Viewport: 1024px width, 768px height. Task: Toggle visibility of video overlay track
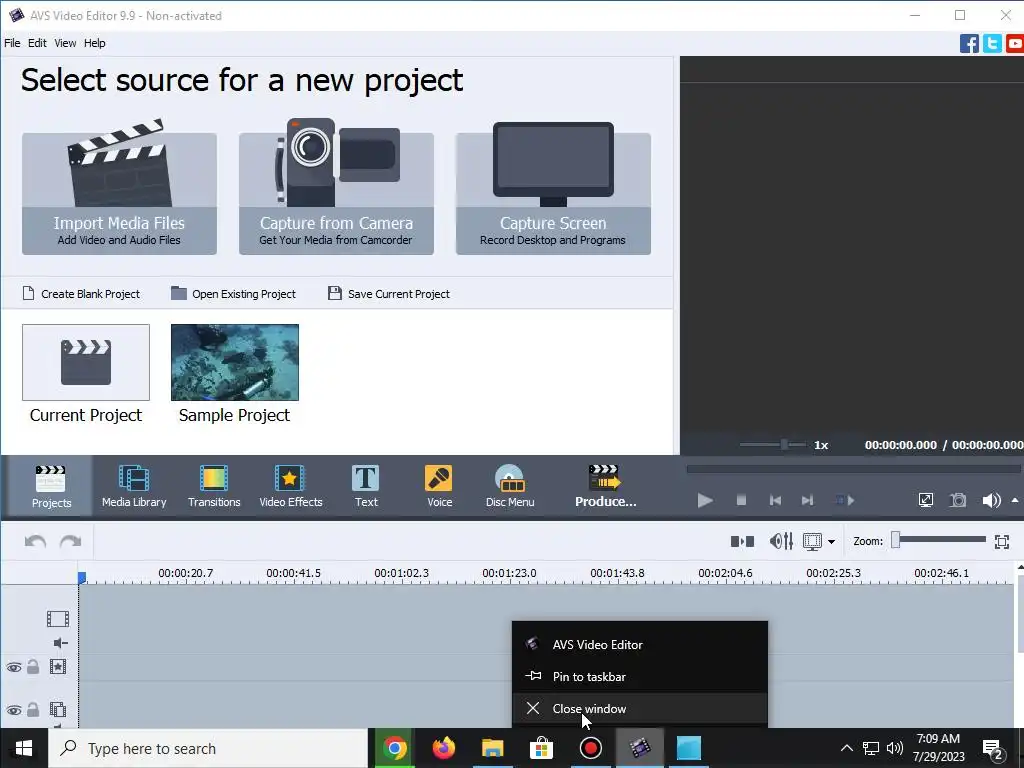[14, 710]
